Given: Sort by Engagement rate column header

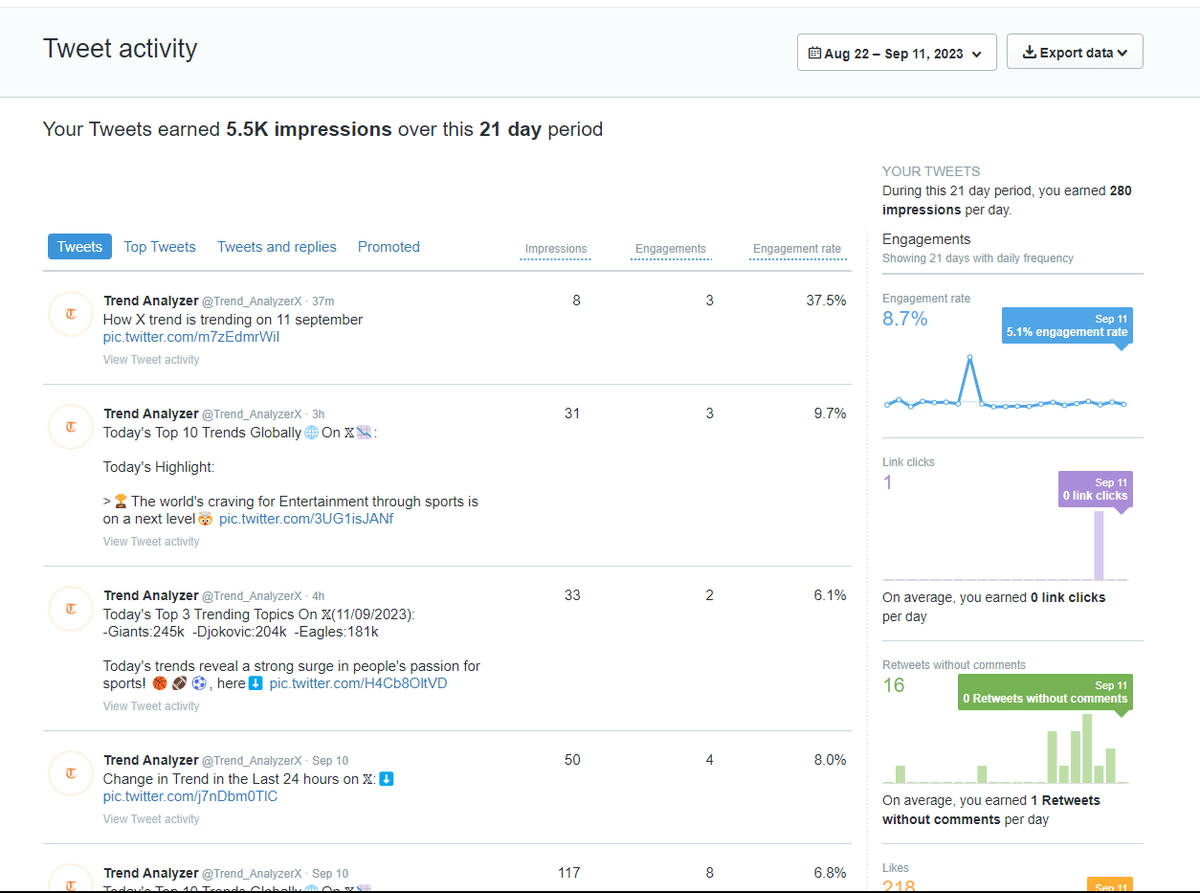Looking at the screenshot, I should pos(797,249).
